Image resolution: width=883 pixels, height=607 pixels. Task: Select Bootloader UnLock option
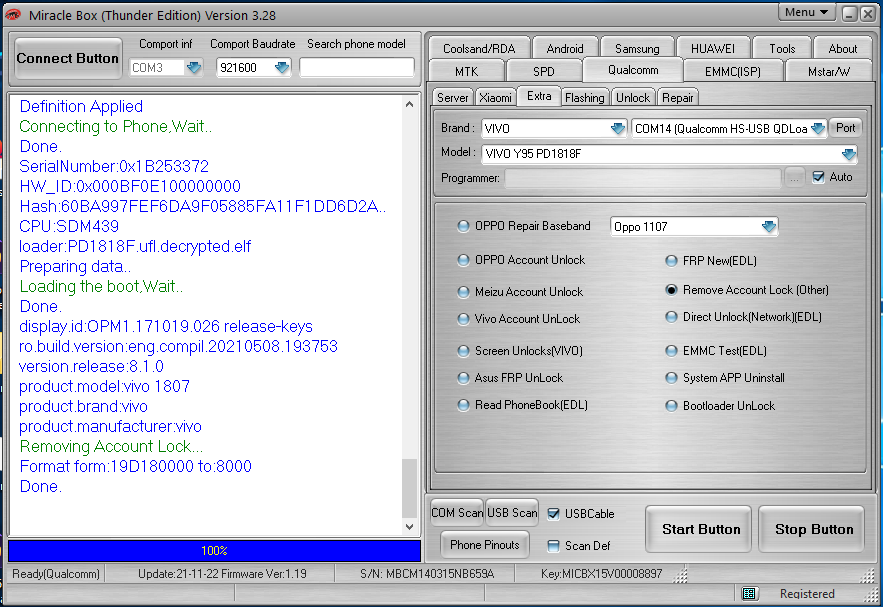(x=671, y=405)
